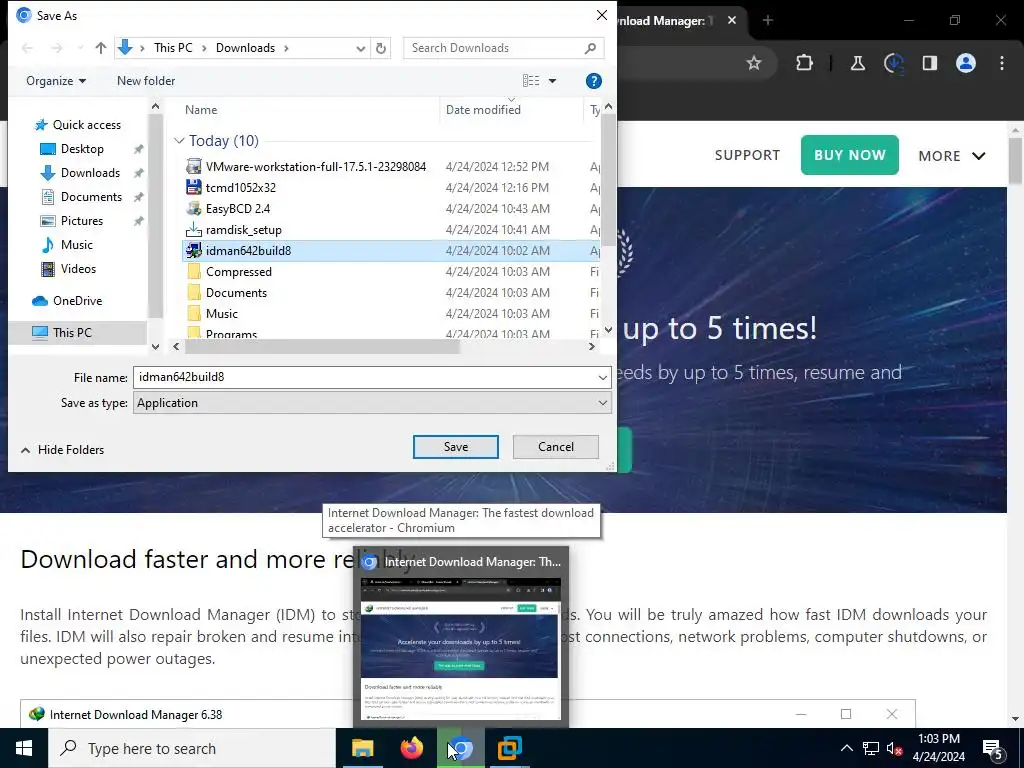Click the File name input field
The height and width of the screenshot is (768, 1024).
364,377
